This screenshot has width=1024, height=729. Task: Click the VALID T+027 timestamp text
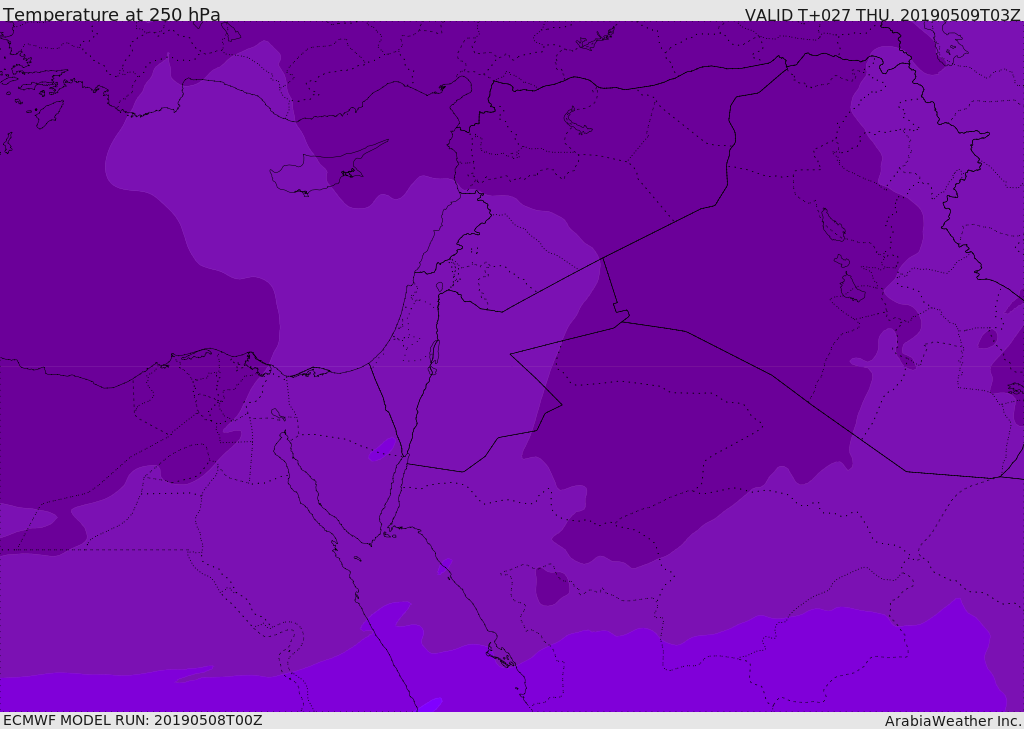882,14
